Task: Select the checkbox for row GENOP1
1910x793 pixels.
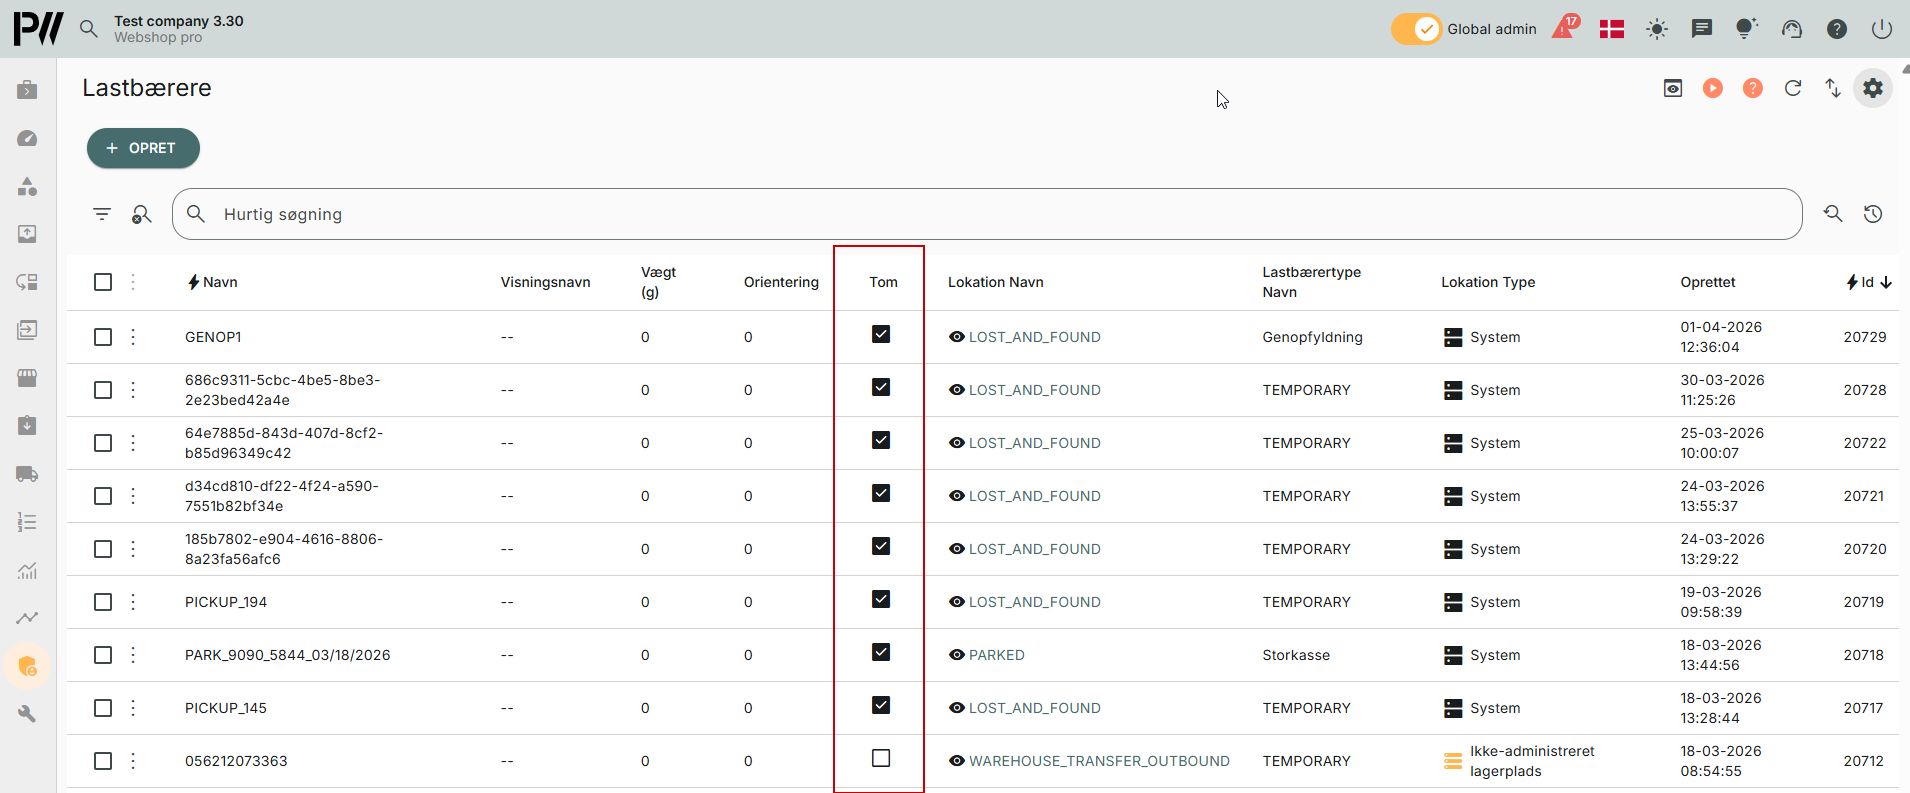Action: [103, 337]
